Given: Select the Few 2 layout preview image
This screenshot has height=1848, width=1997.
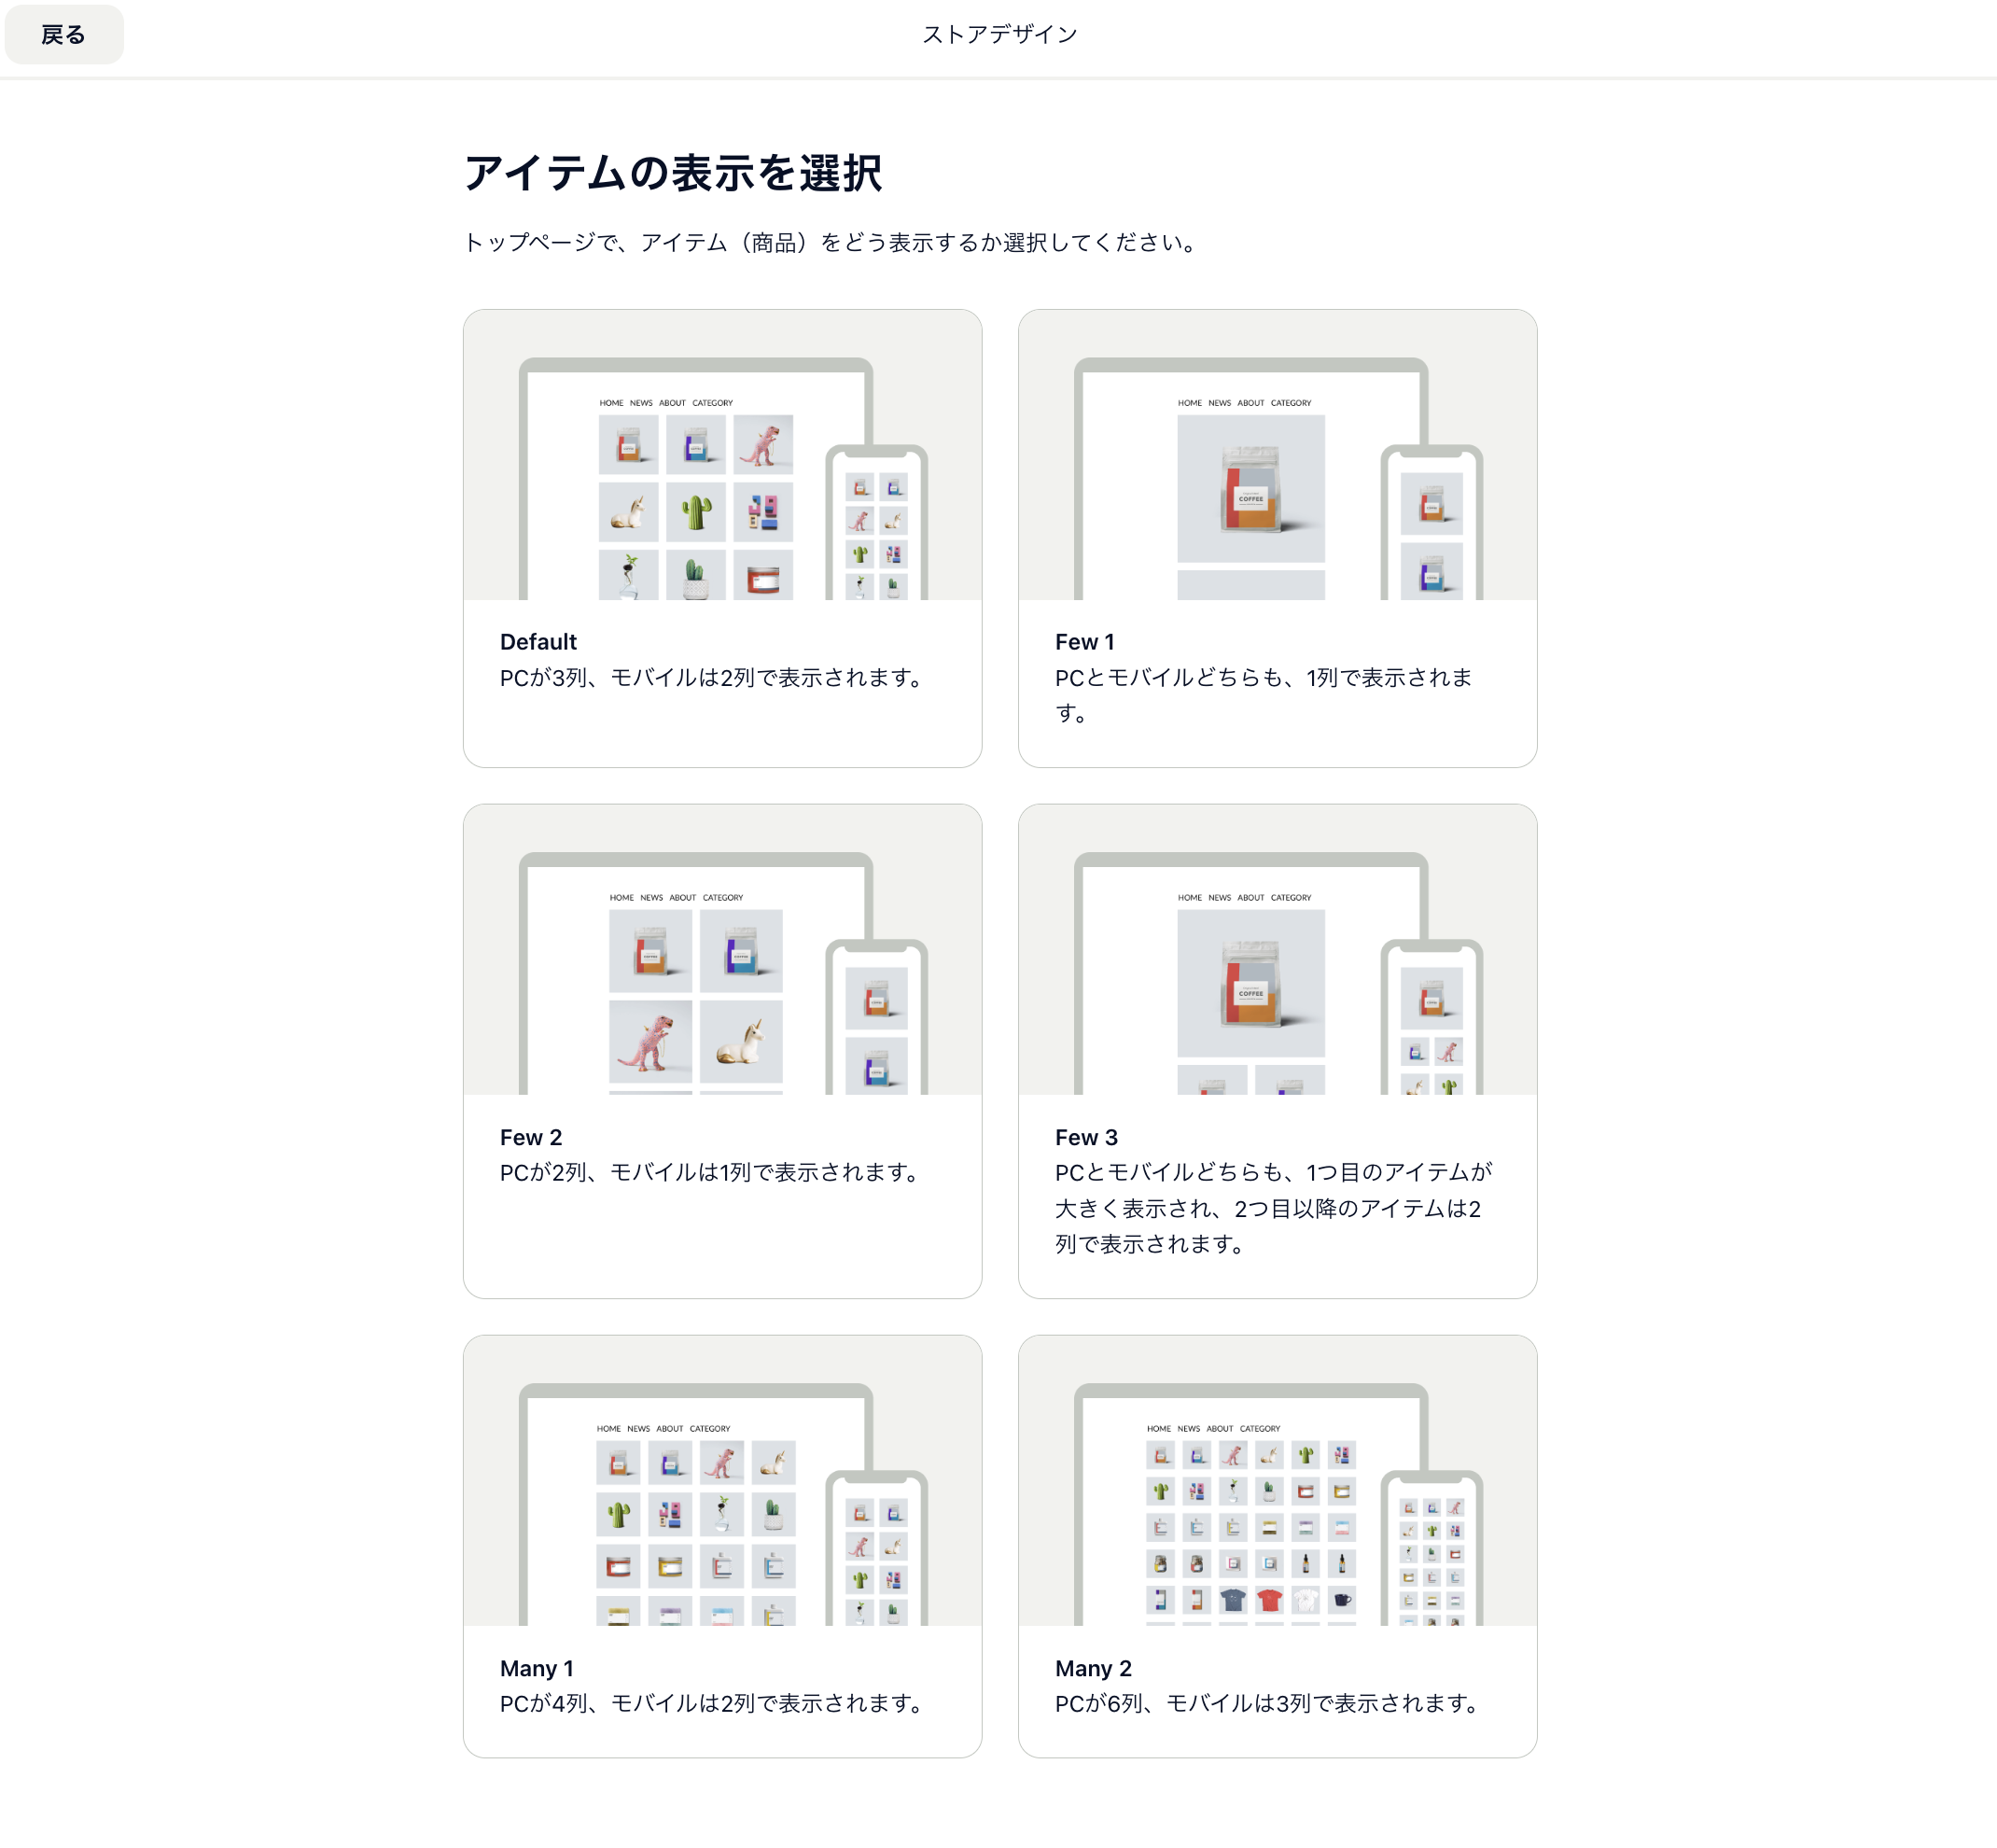Looking at the screenshot, I should point(721,949).
